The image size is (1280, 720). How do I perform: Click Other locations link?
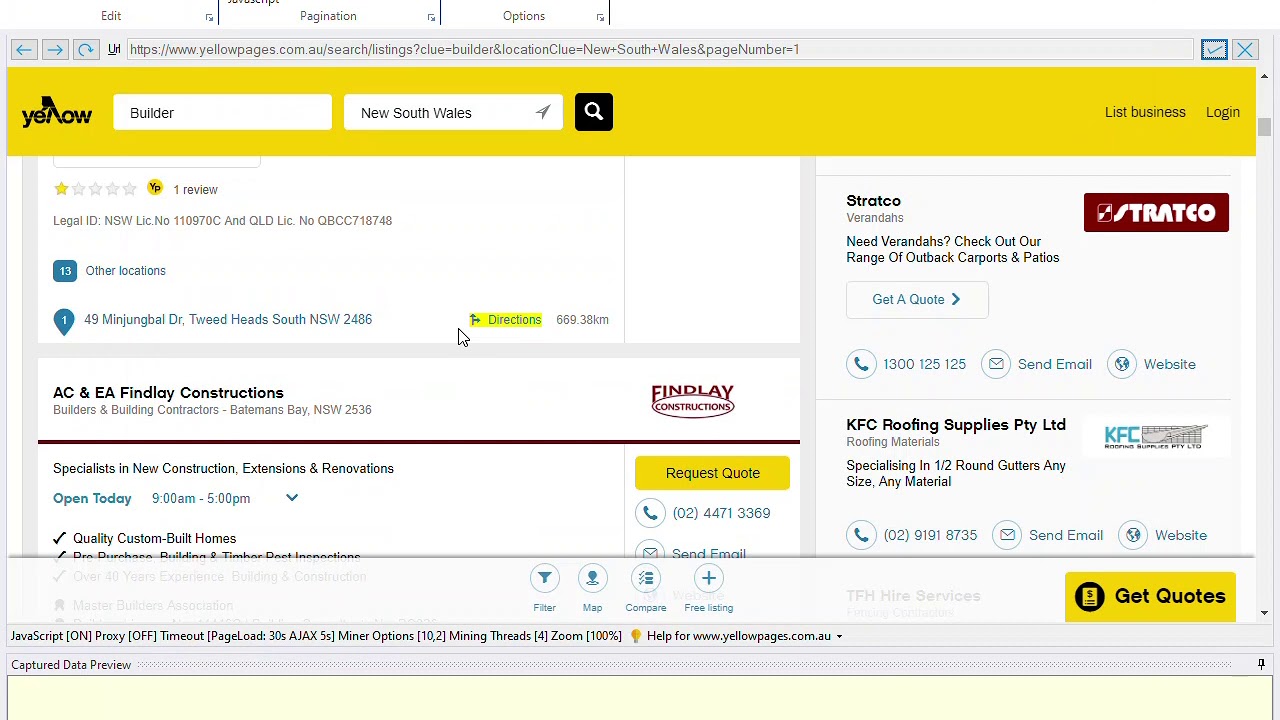pos(126,271)
